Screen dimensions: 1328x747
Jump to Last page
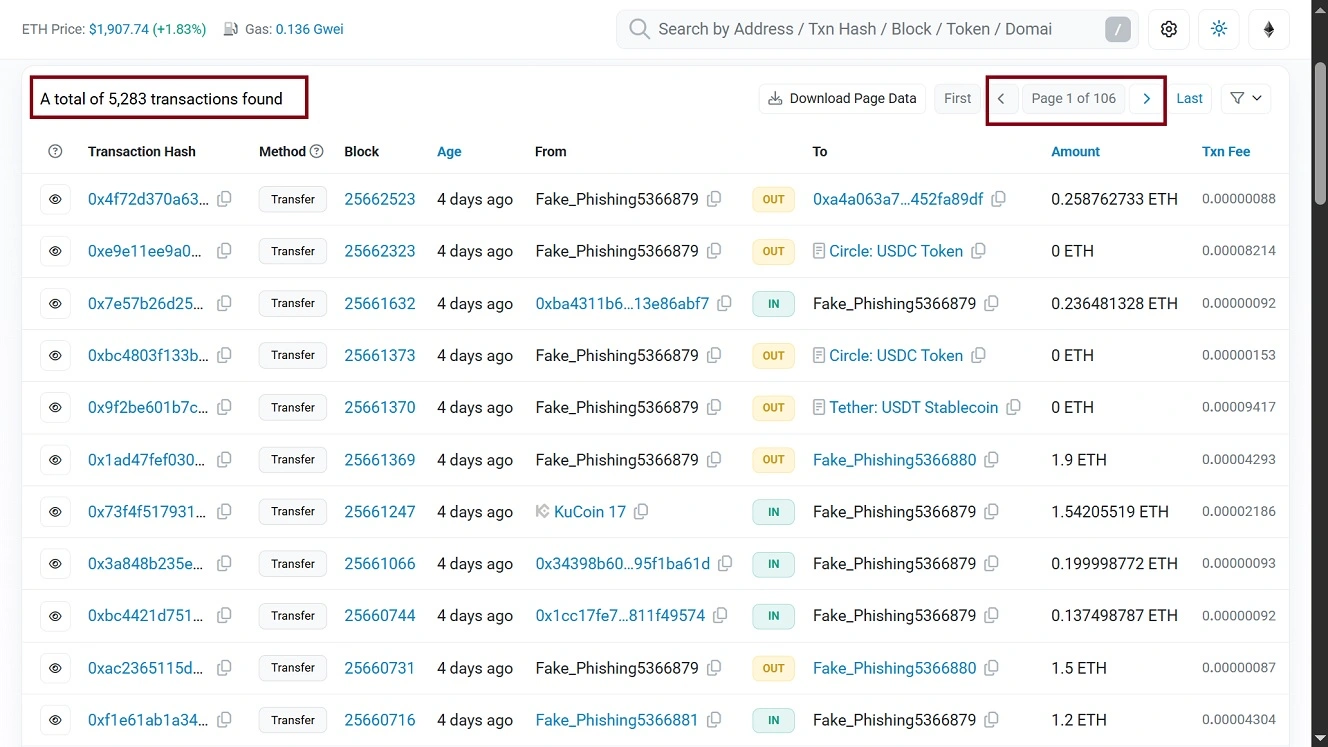(1190, 98)
